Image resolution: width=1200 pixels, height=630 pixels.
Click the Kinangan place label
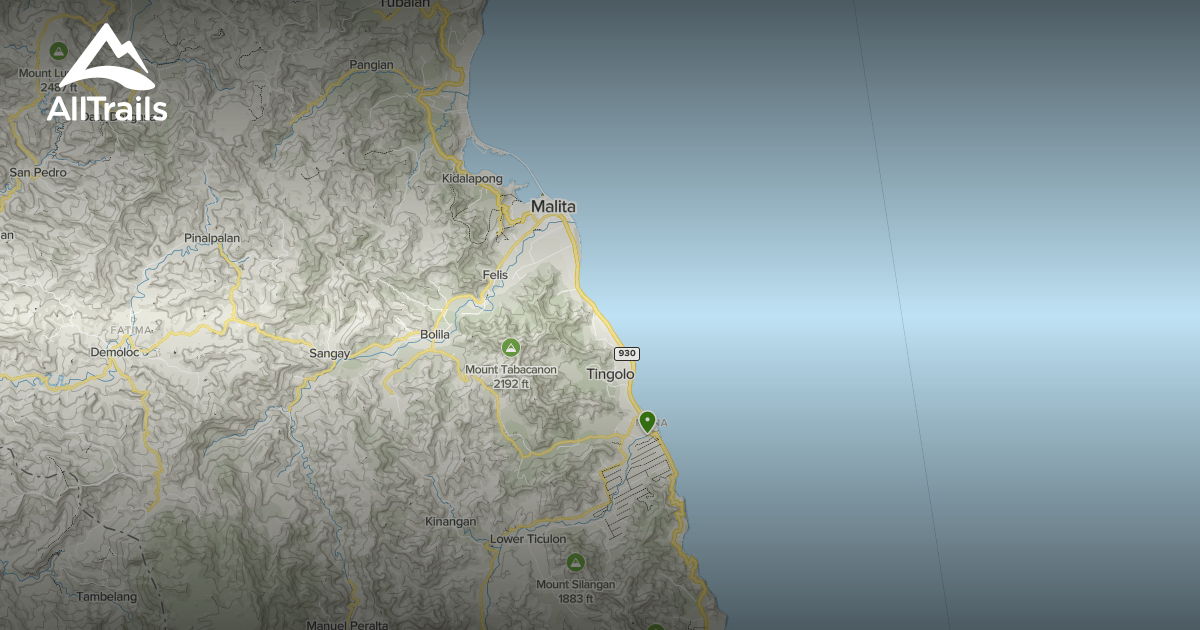coord(451,522)
